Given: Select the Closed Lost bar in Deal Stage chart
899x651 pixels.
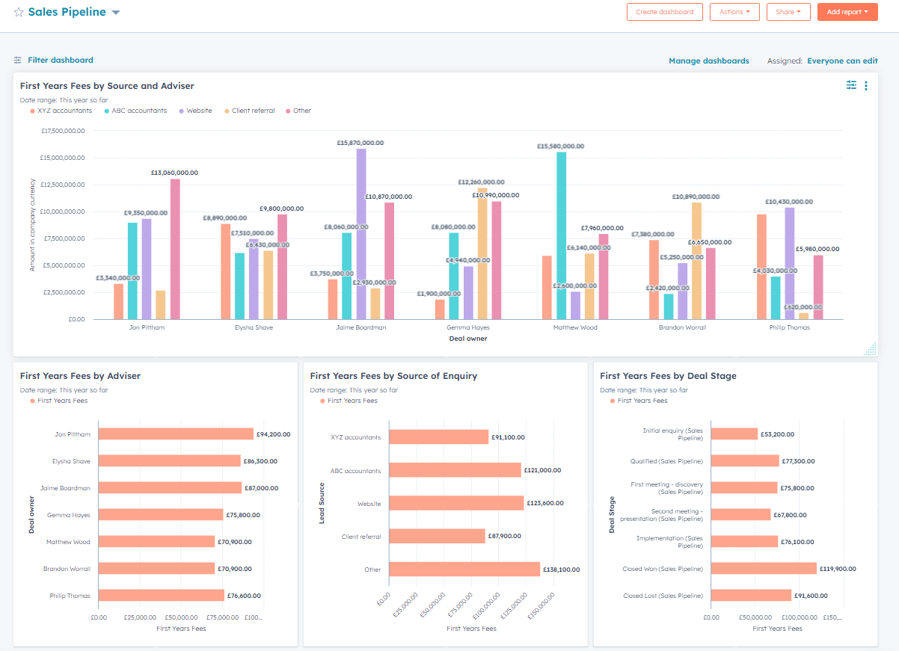Looking at the screenshot, I should (x=752, y=595).
